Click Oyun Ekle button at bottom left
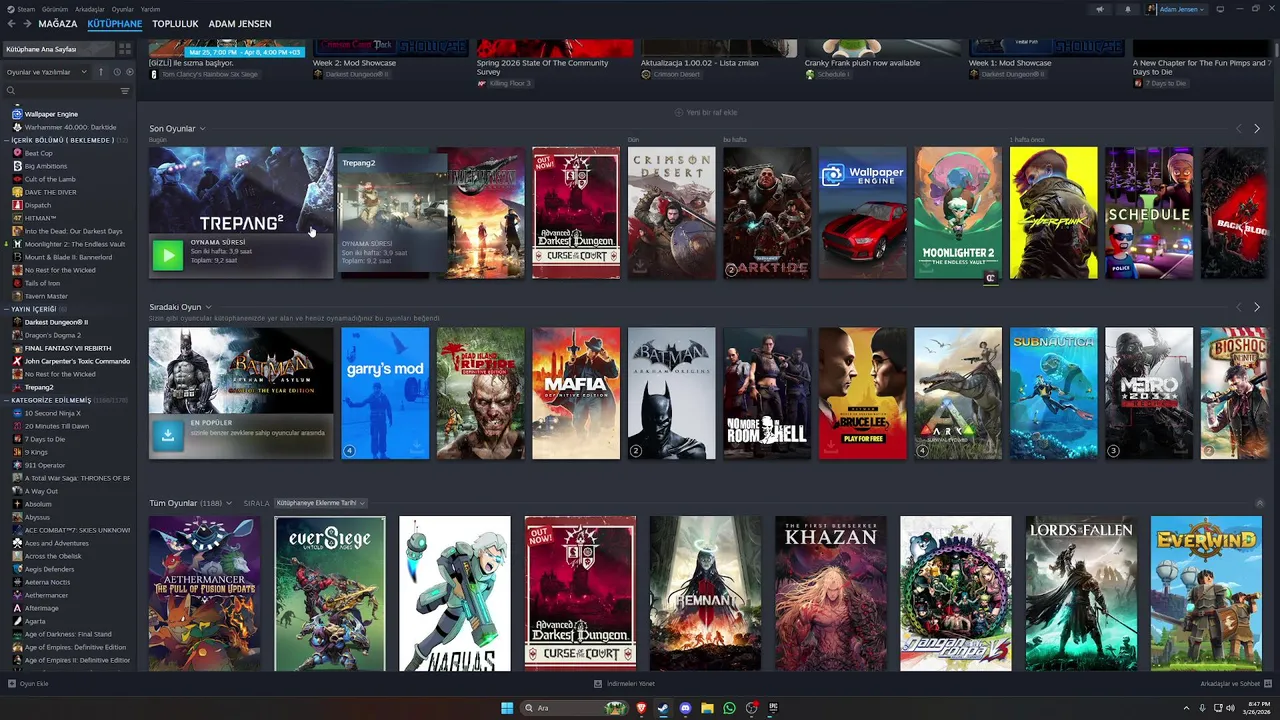Image resolution: width=1280 pixels, height=720 pixels. pyautogui.click(x=28, y=684)
